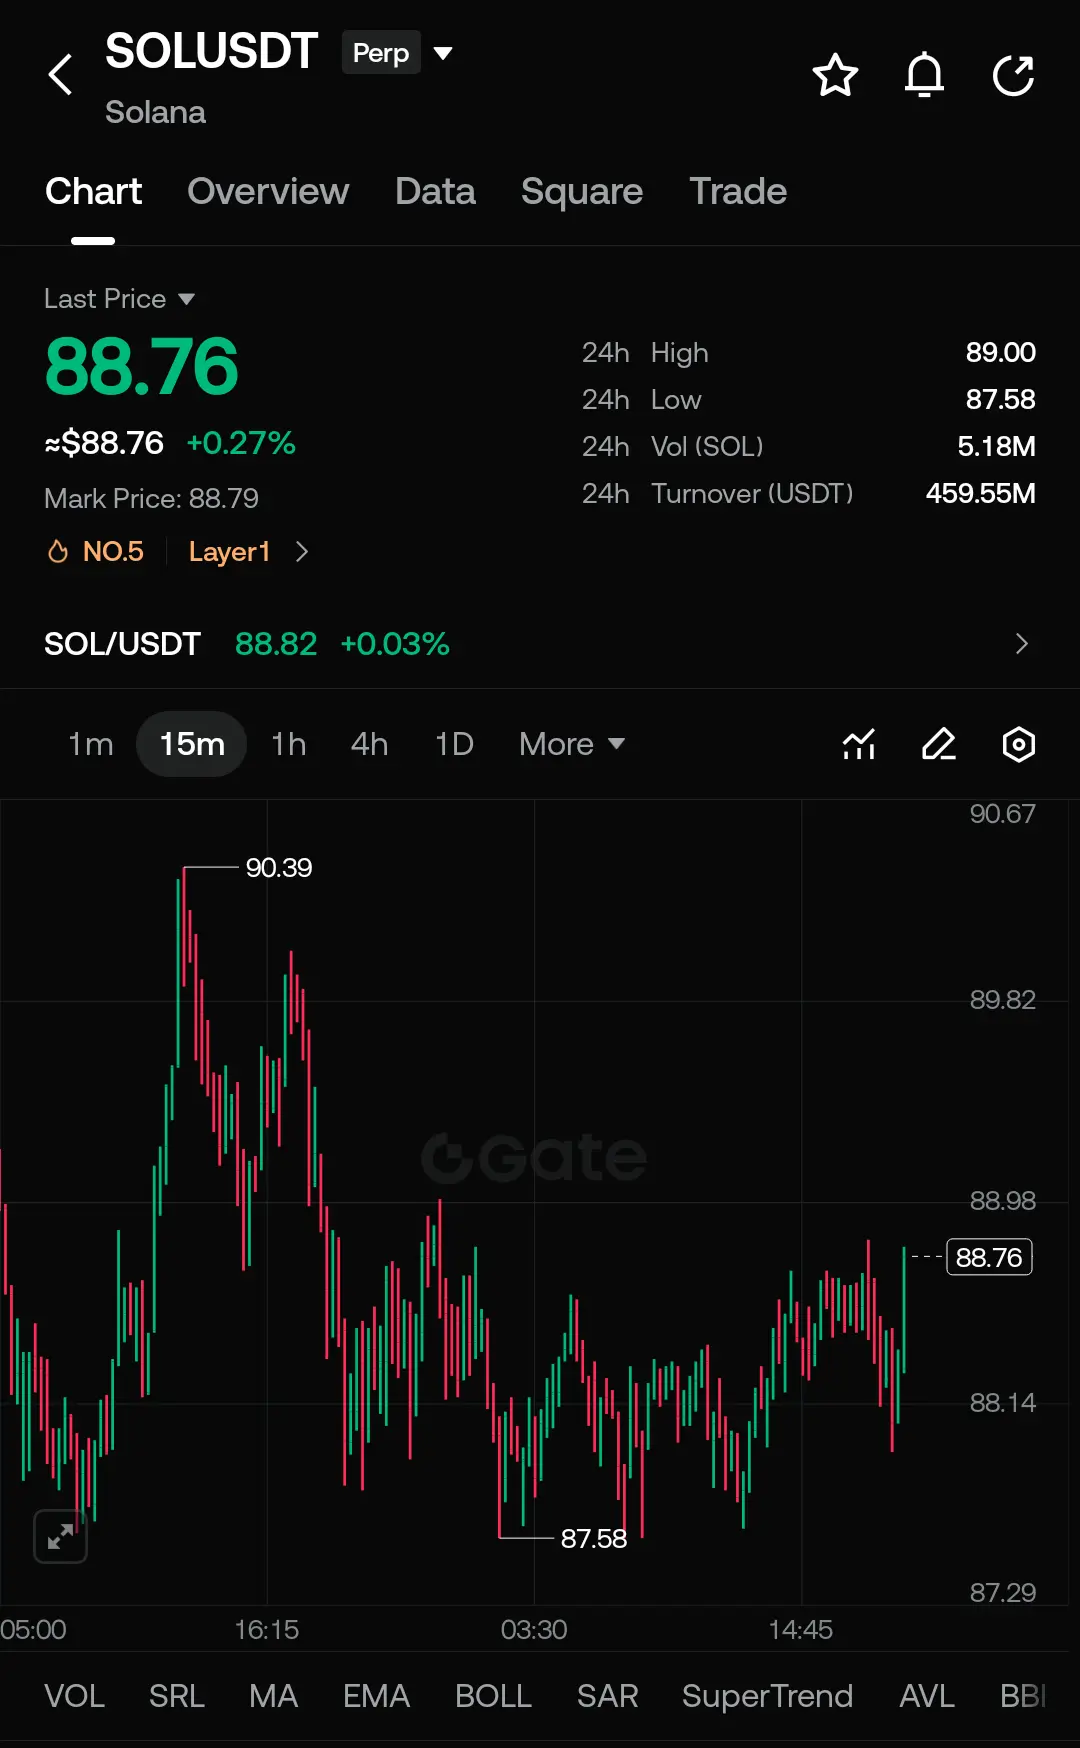
Task: Tap the 89.82 price axis label
Action: 1003,1000
